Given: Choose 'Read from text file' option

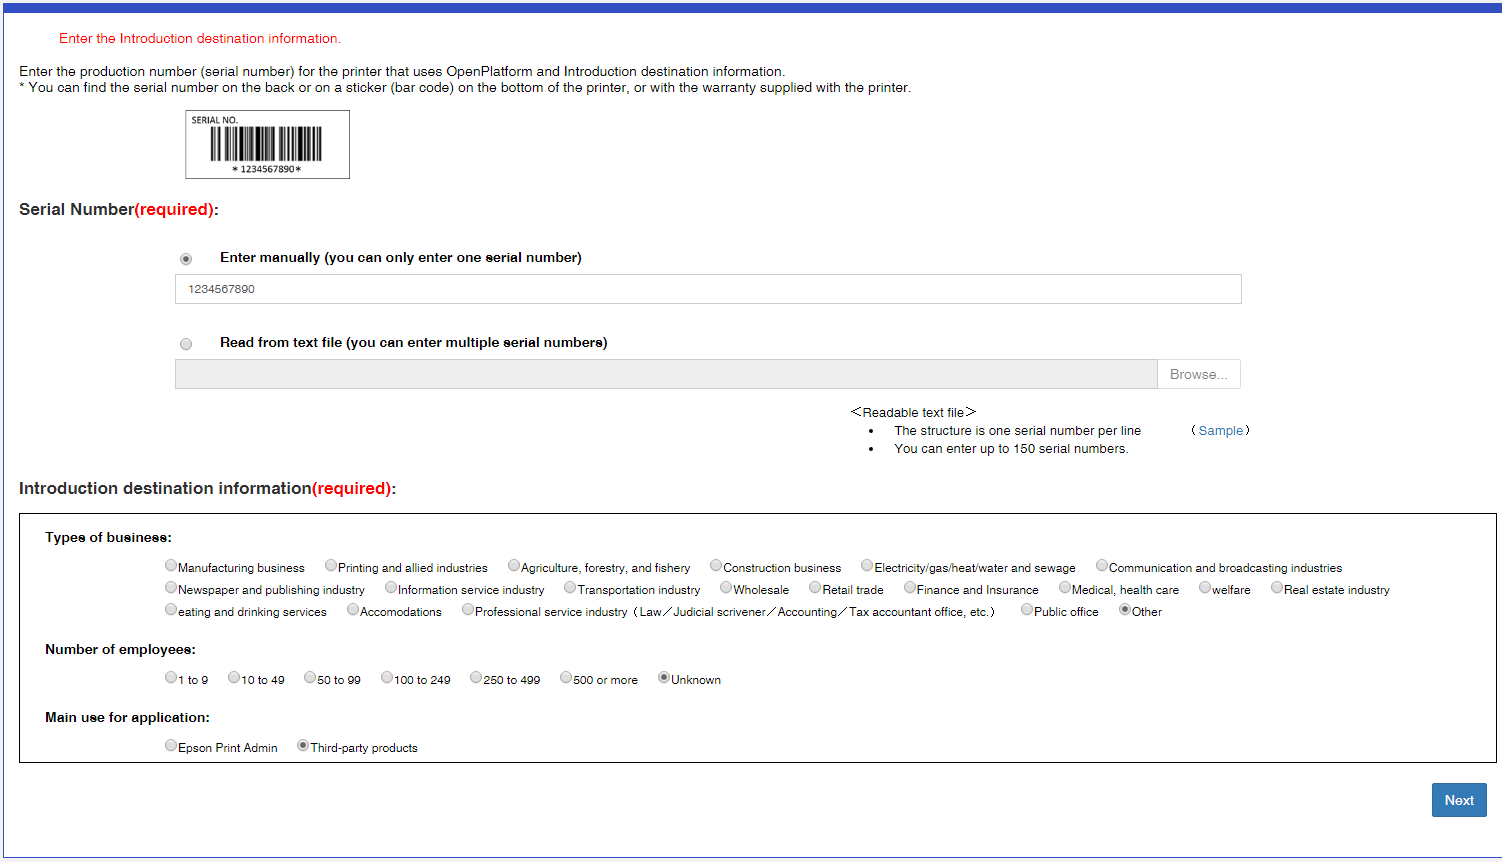Looking at the screenshot, I should point(186,343).
